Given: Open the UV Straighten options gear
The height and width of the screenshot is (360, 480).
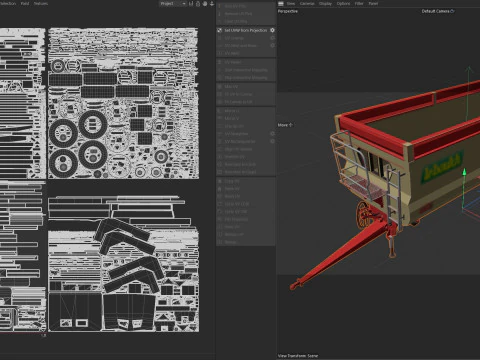Looking at the screenshot, I should [x=272, y=134].
